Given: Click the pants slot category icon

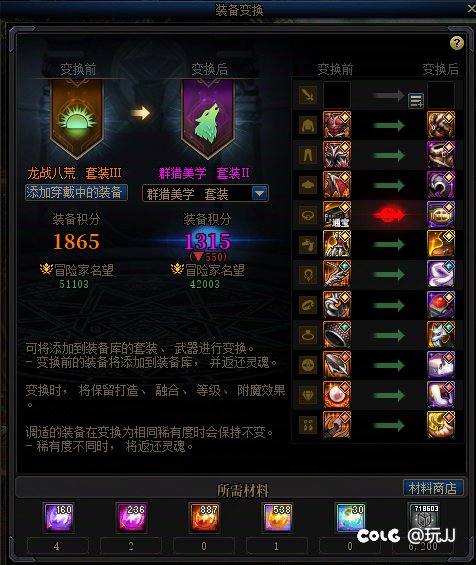Looking at the screenshot, I should coord(308,155).
